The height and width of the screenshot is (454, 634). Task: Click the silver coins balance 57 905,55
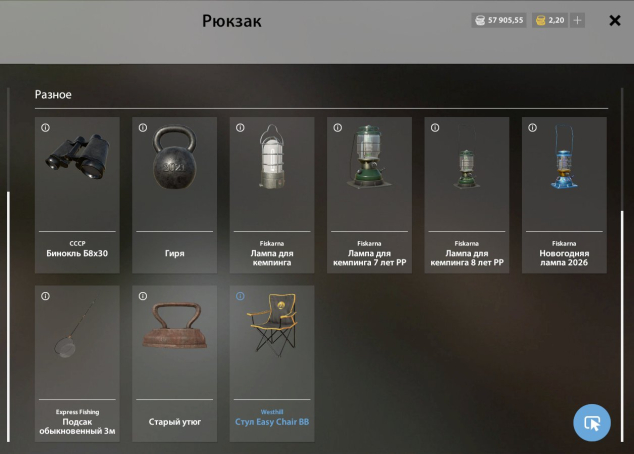499,20
